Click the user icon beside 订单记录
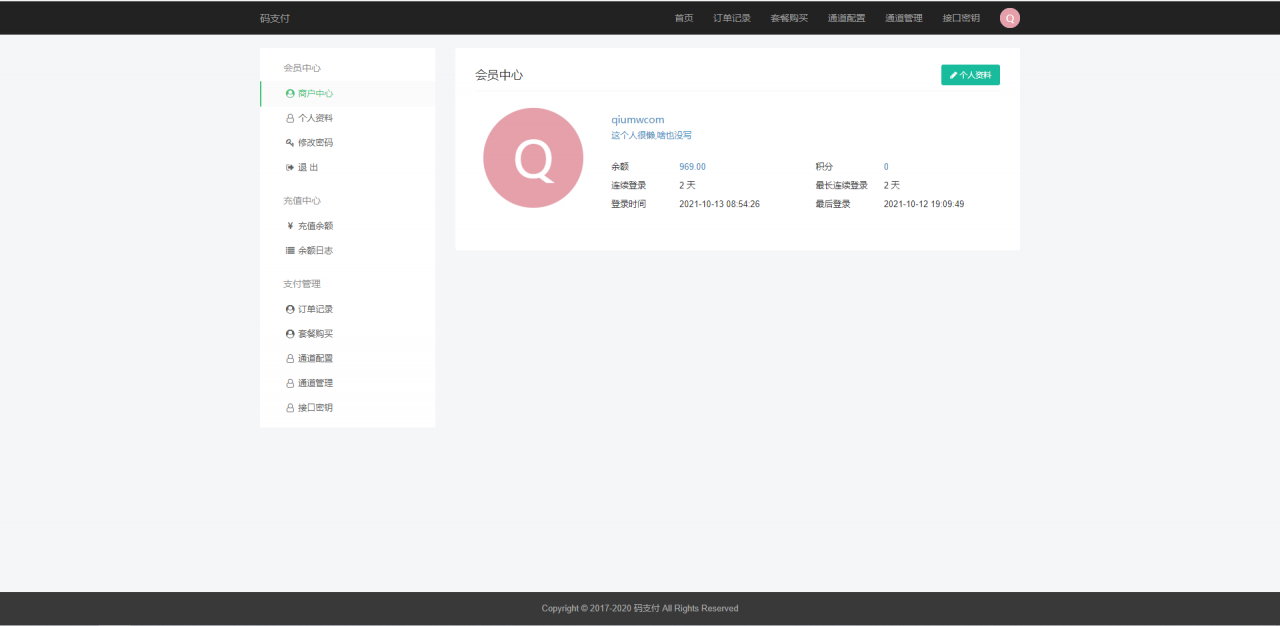This screenshot has height=626, width=1280. pos(290,309)
